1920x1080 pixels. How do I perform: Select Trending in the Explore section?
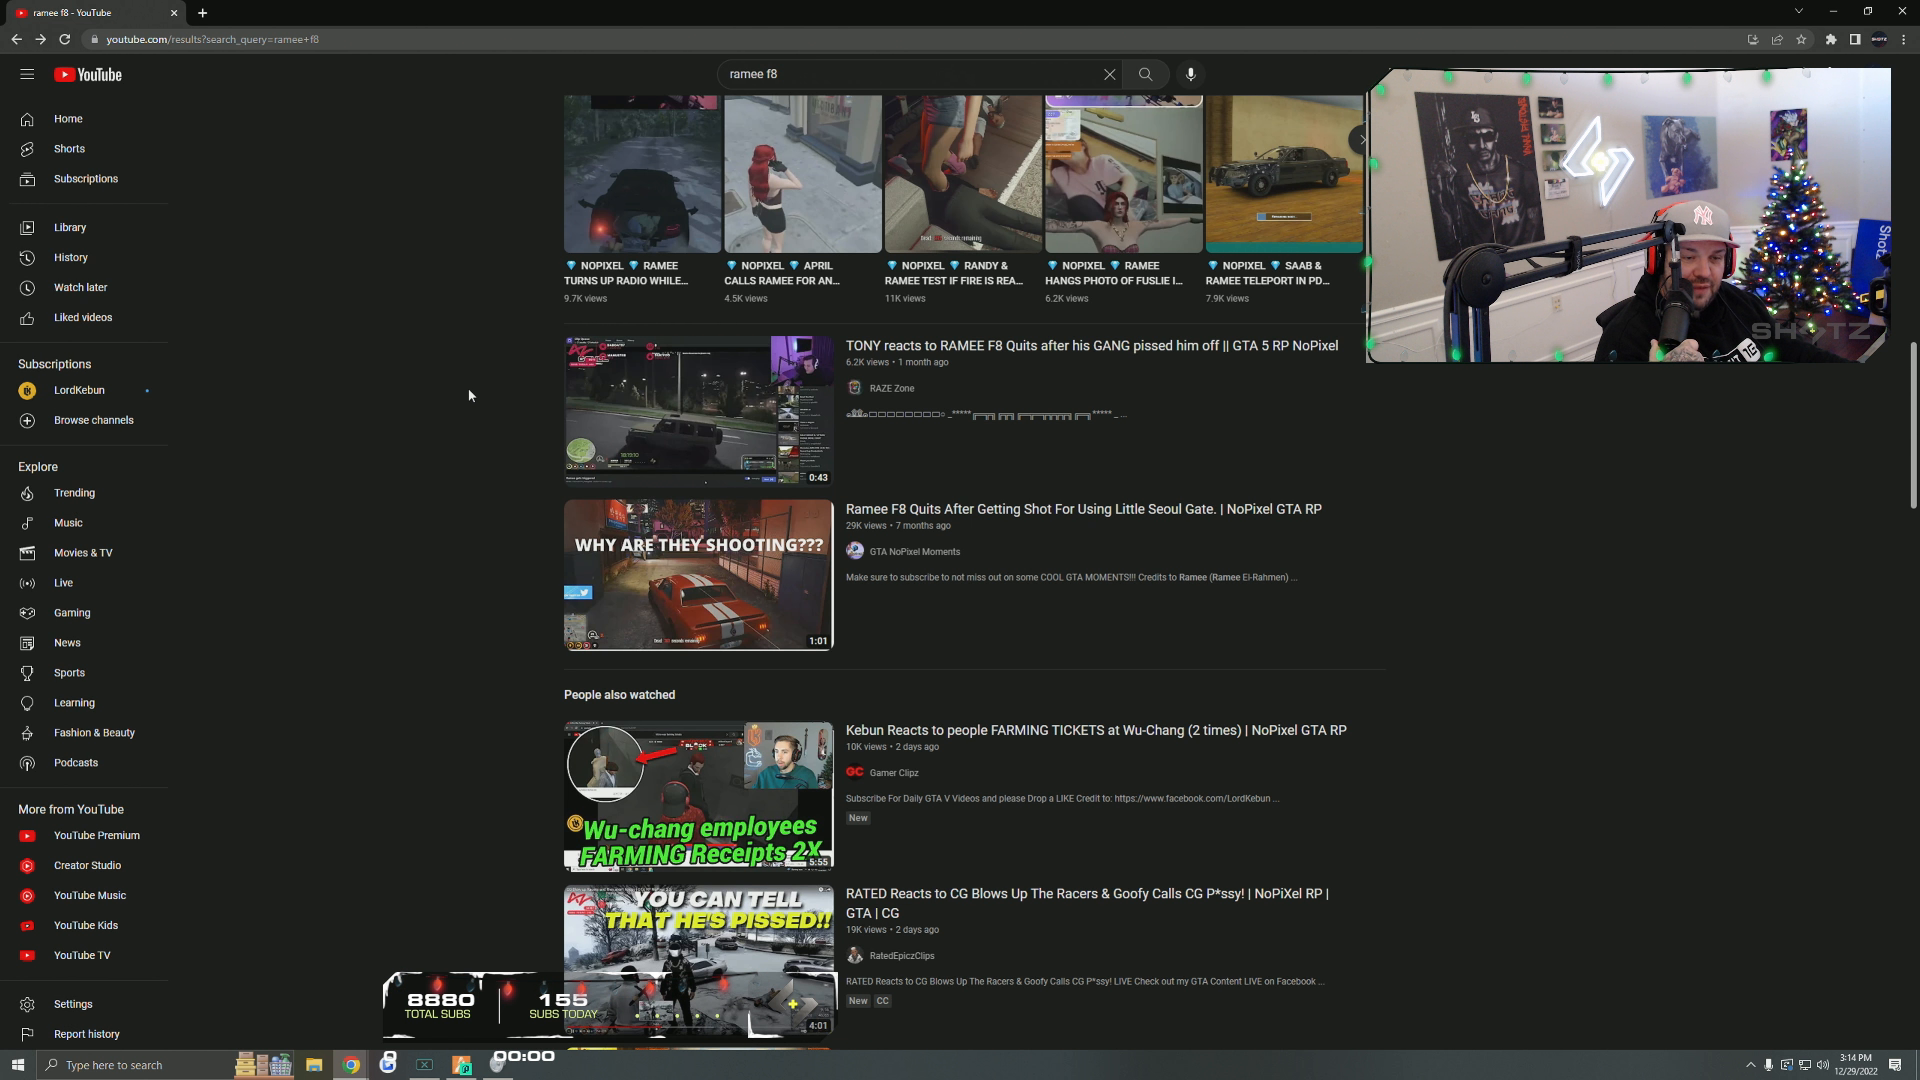[74, 492]
